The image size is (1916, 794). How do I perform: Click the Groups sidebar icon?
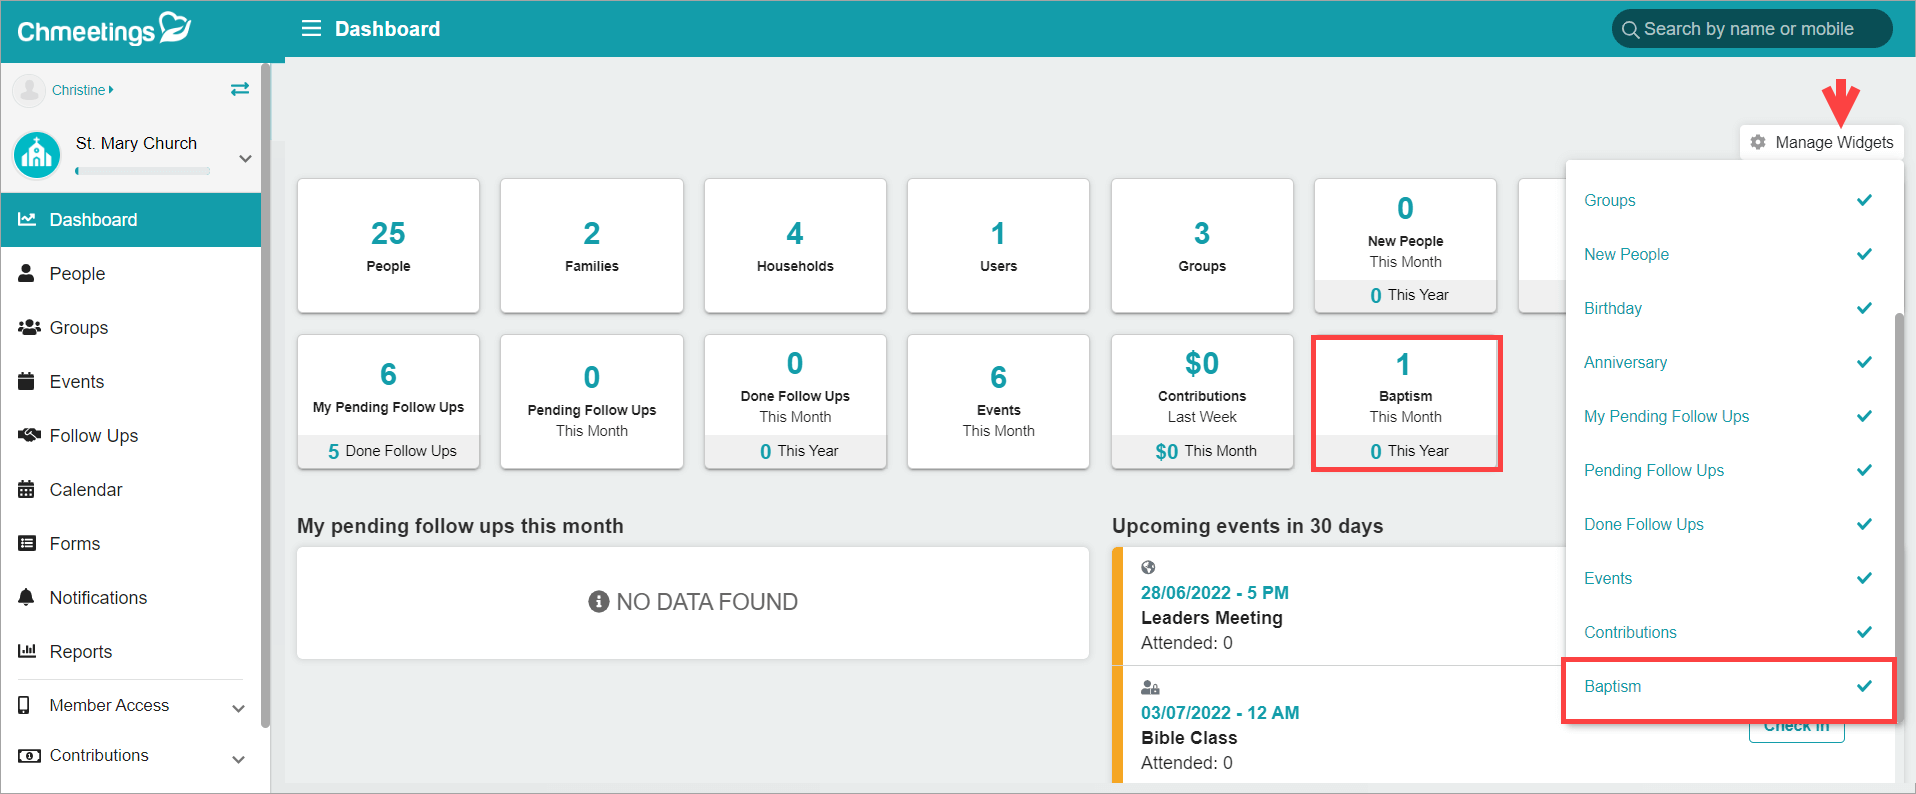pyautogui.click(x=29, y=327)
